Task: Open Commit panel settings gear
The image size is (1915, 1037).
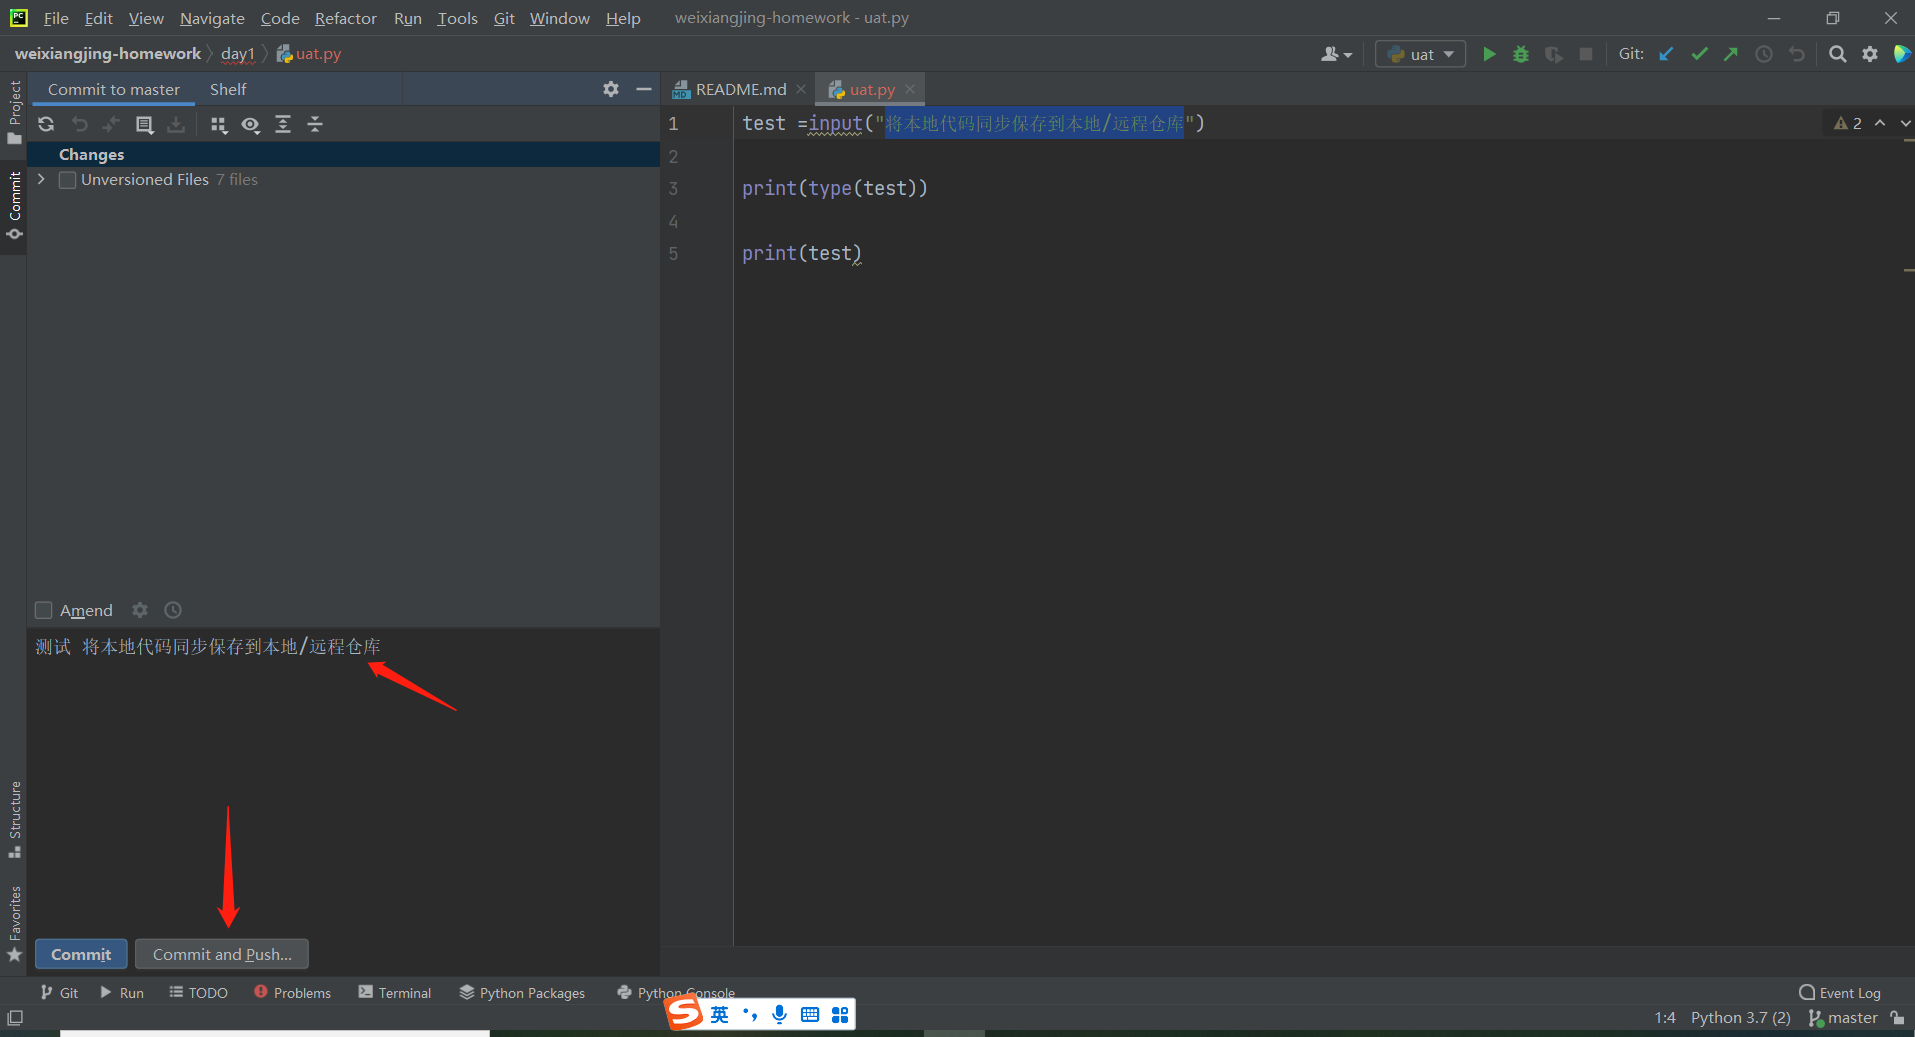Action: (611, 89)
